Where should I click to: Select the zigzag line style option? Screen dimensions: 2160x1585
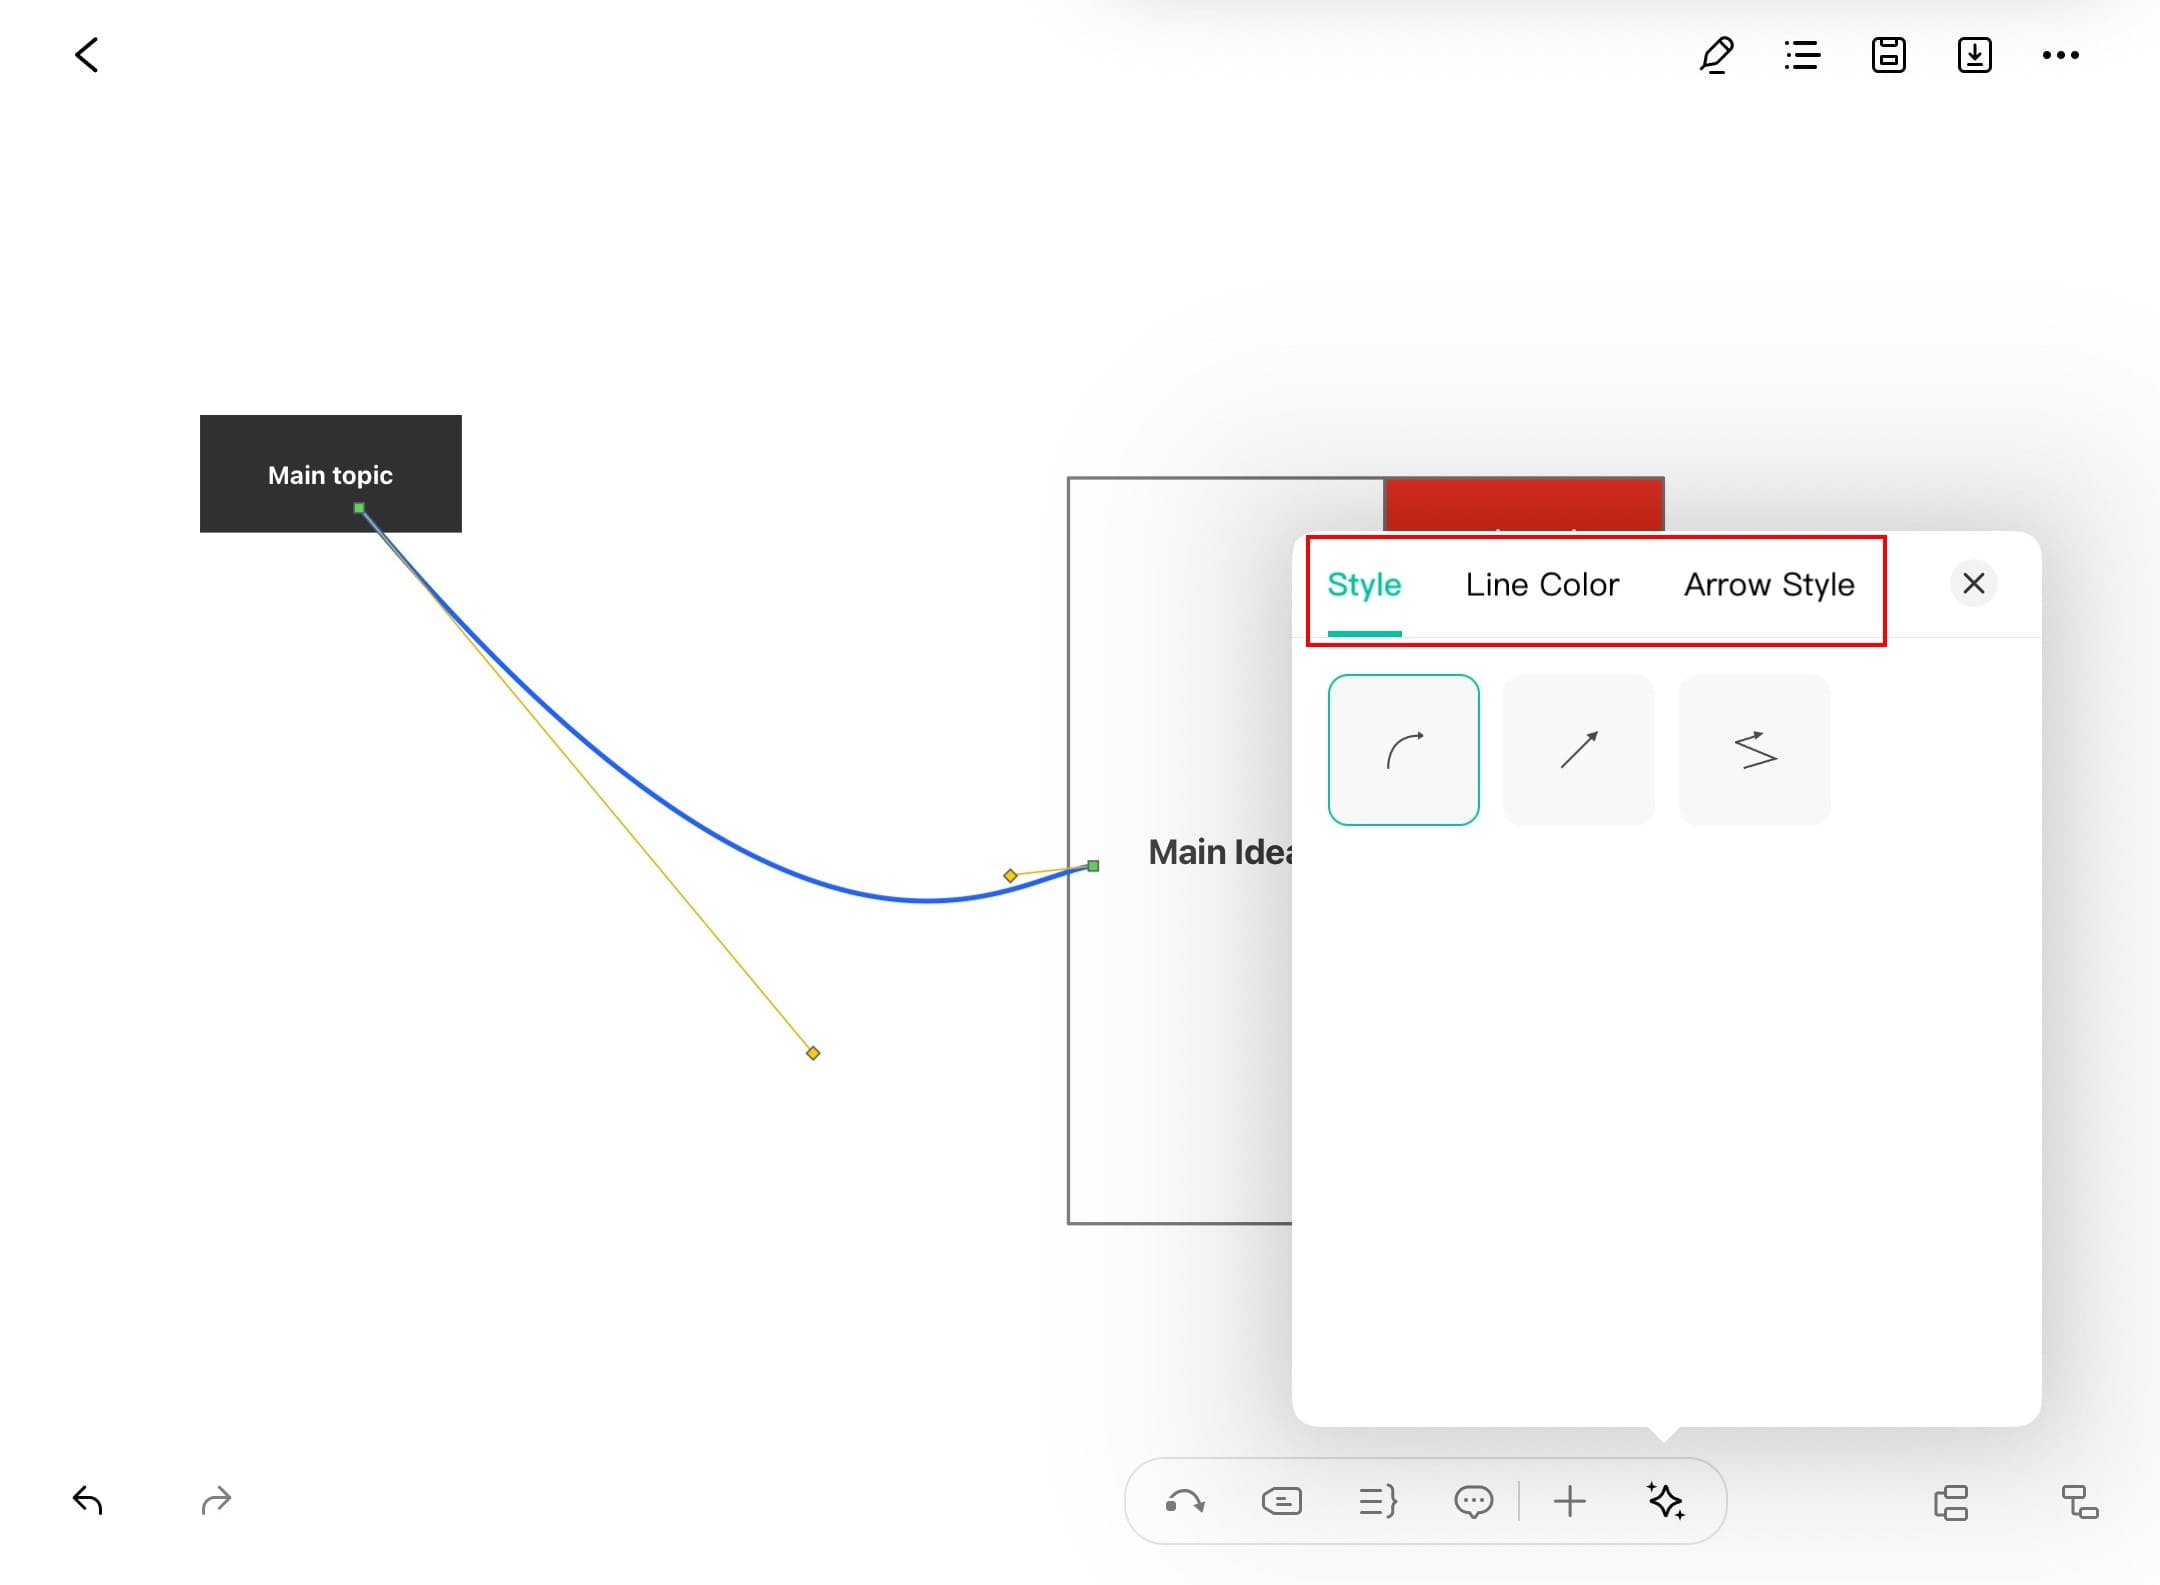pyautogui.click(x=1755, y=750)
